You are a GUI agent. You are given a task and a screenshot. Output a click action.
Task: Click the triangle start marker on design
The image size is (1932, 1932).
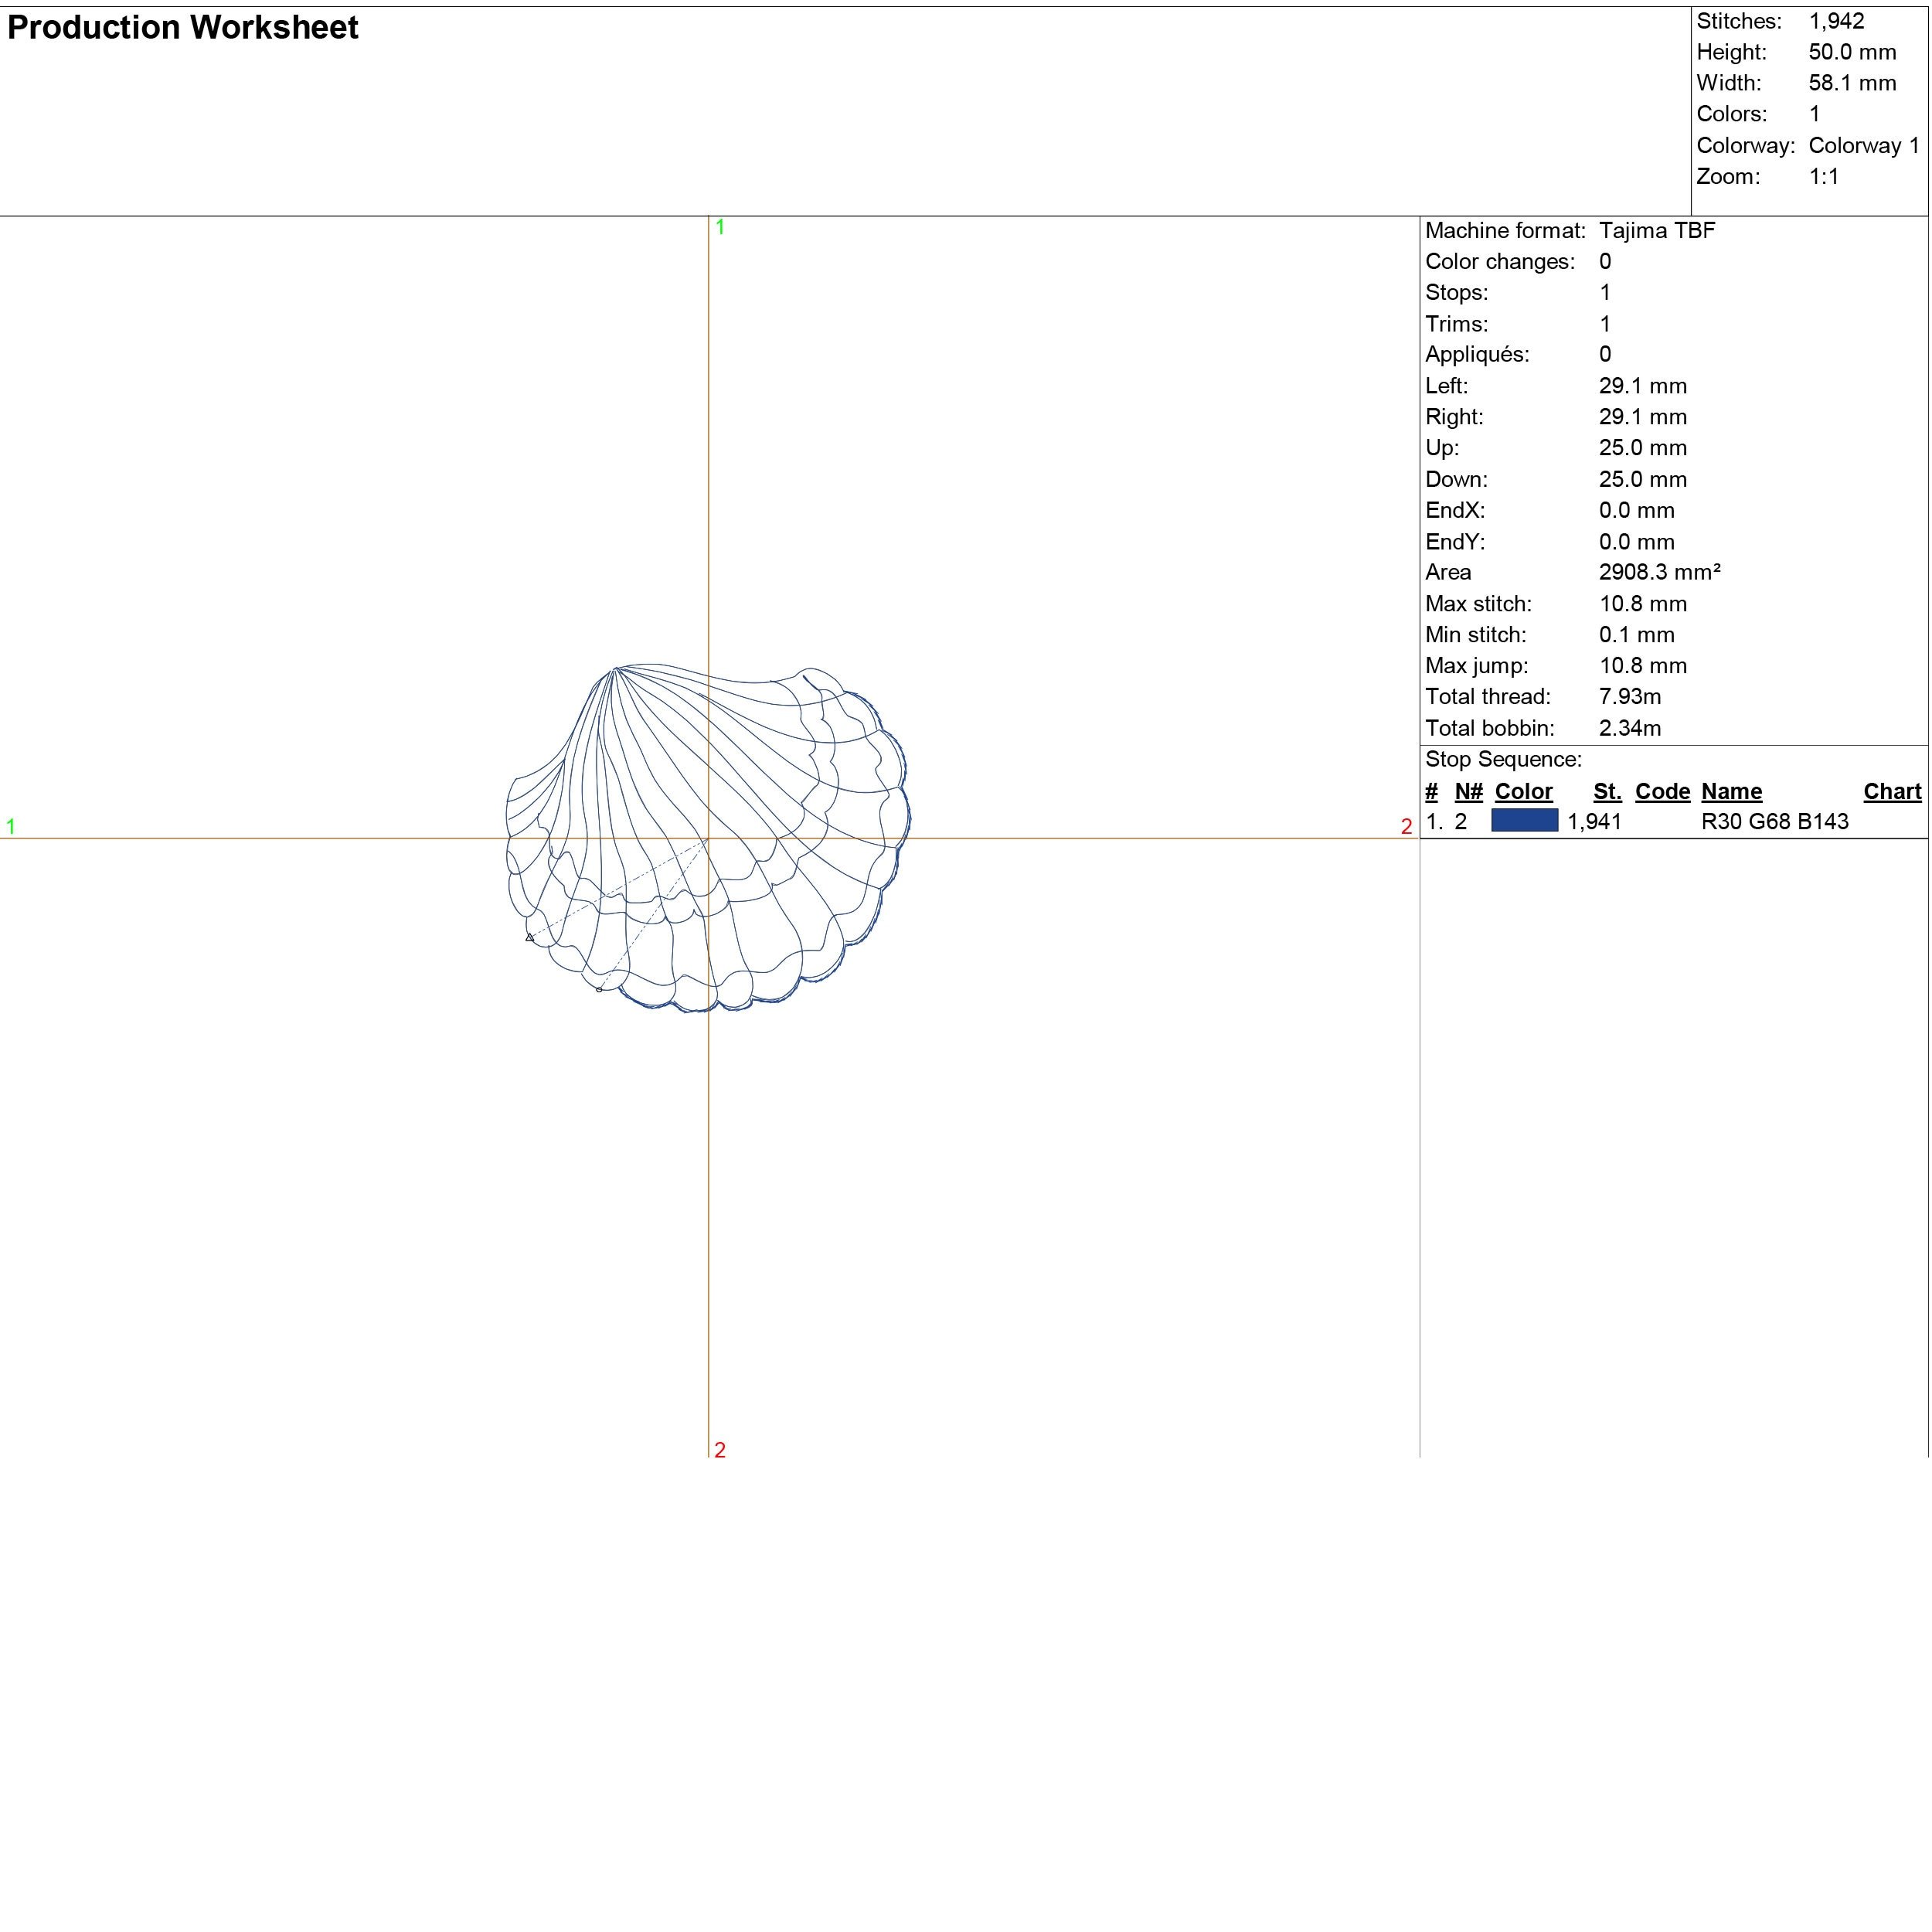point(529,938)
